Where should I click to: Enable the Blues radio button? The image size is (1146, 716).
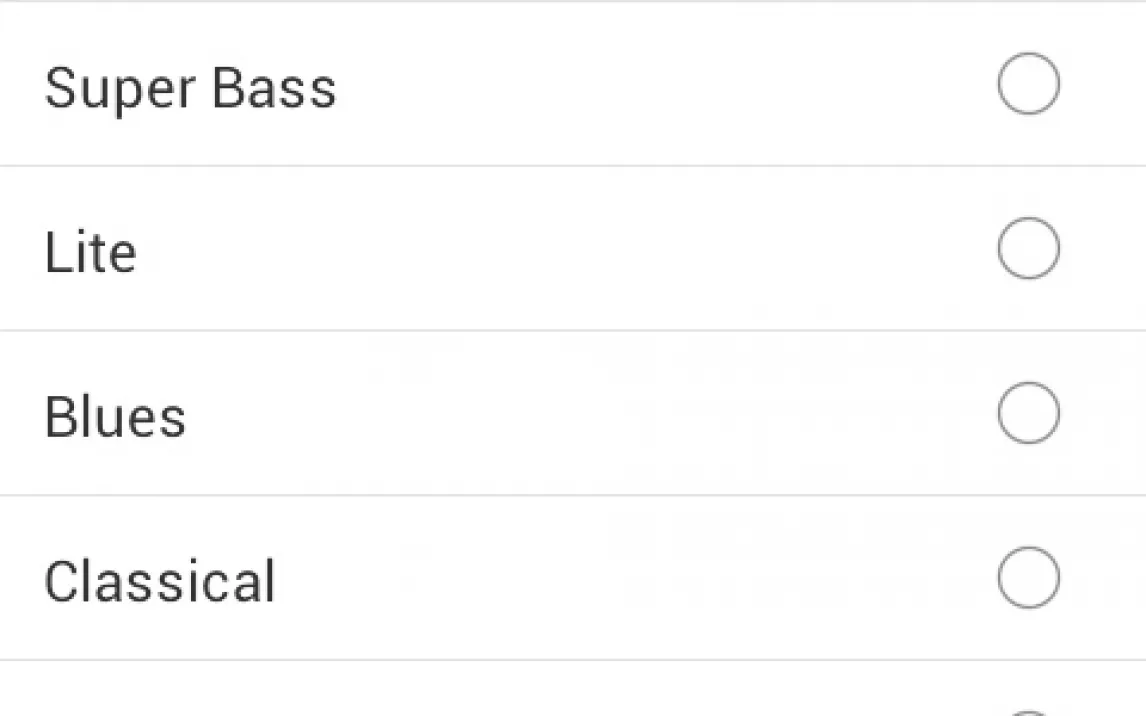[x=1028, y=414]
